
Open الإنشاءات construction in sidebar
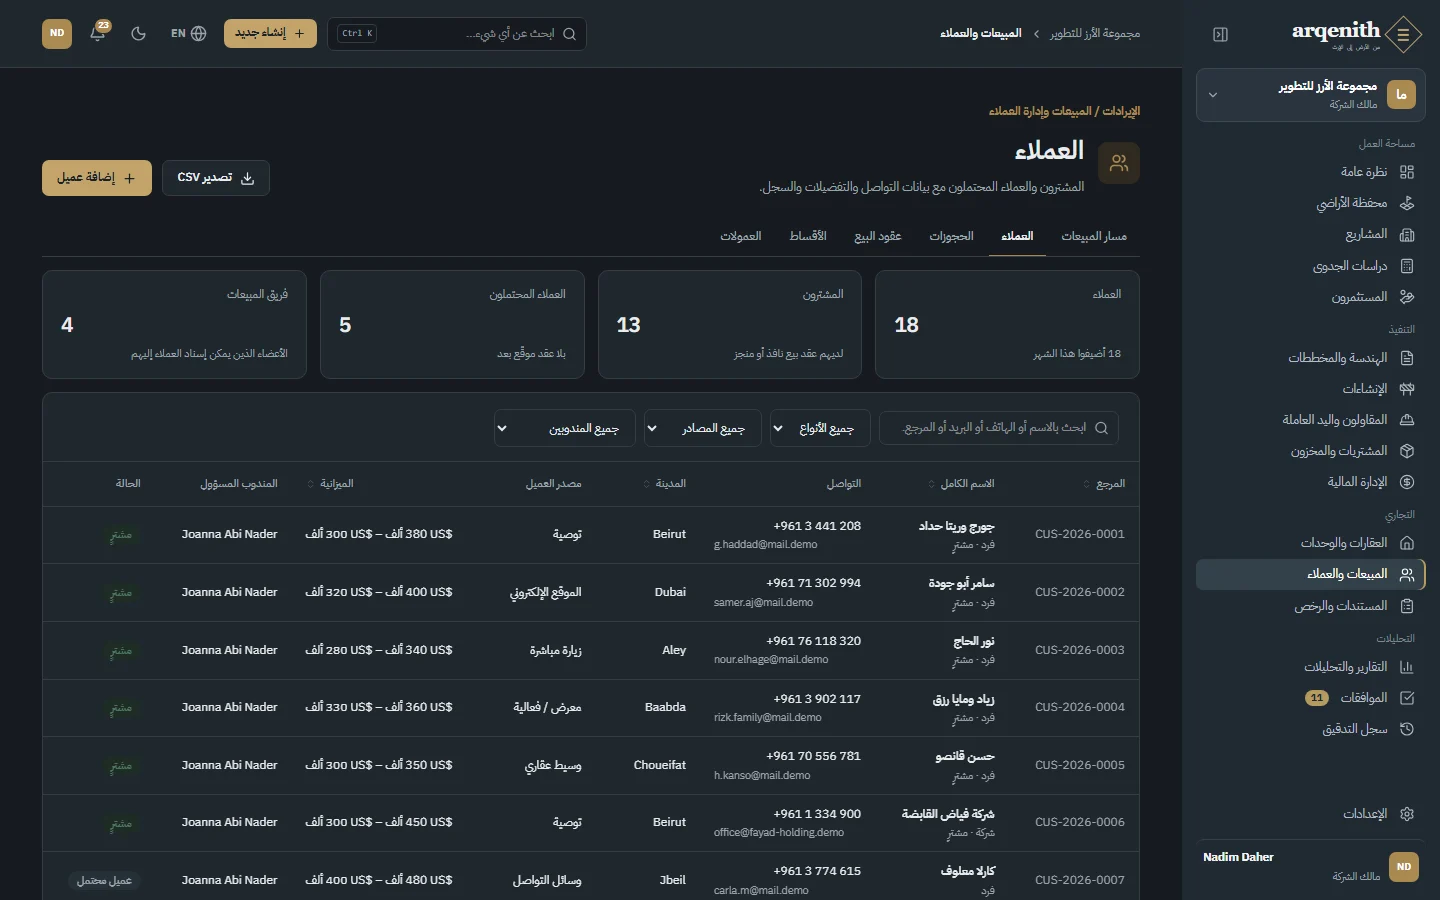point(1310,389)
